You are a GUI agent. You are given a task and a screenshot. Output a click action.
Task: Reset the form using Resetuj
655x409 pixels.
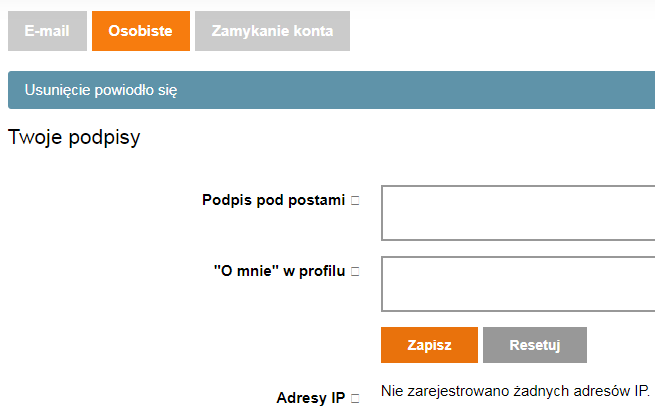click(534, 345)
